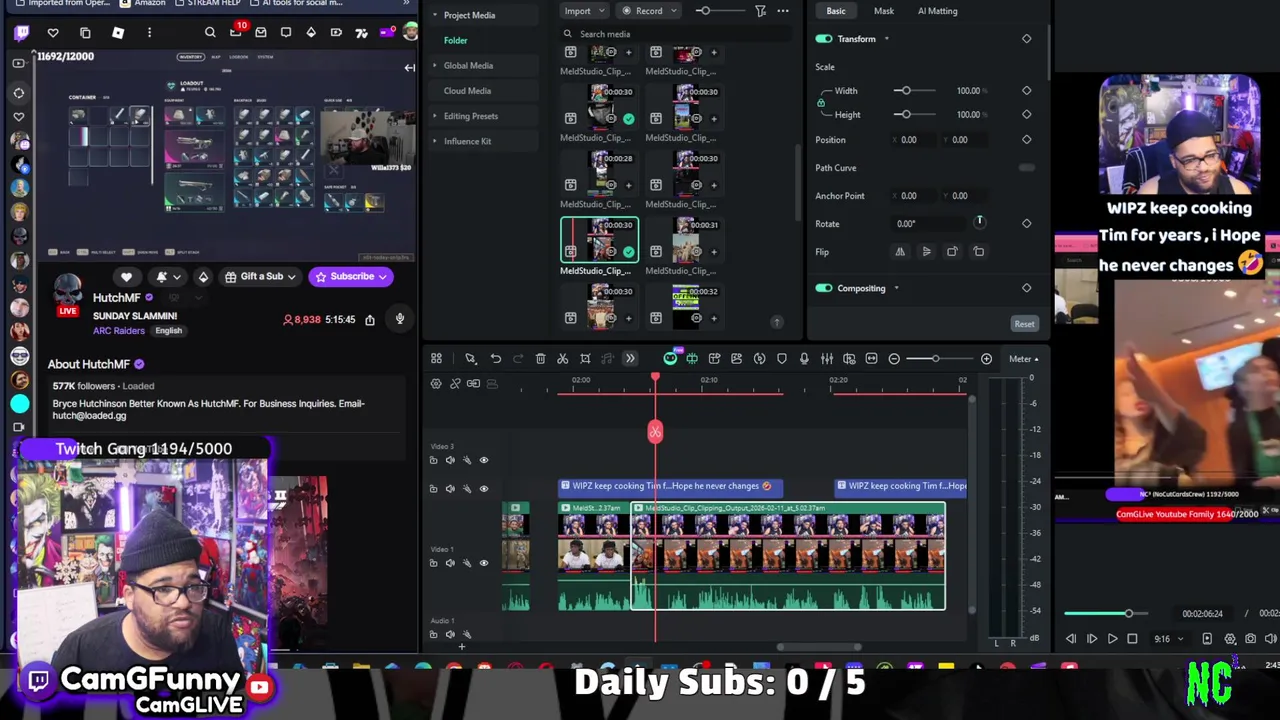Open the Import dropdown
This screenshot has width=1280, height=720.
pos(583,11)
